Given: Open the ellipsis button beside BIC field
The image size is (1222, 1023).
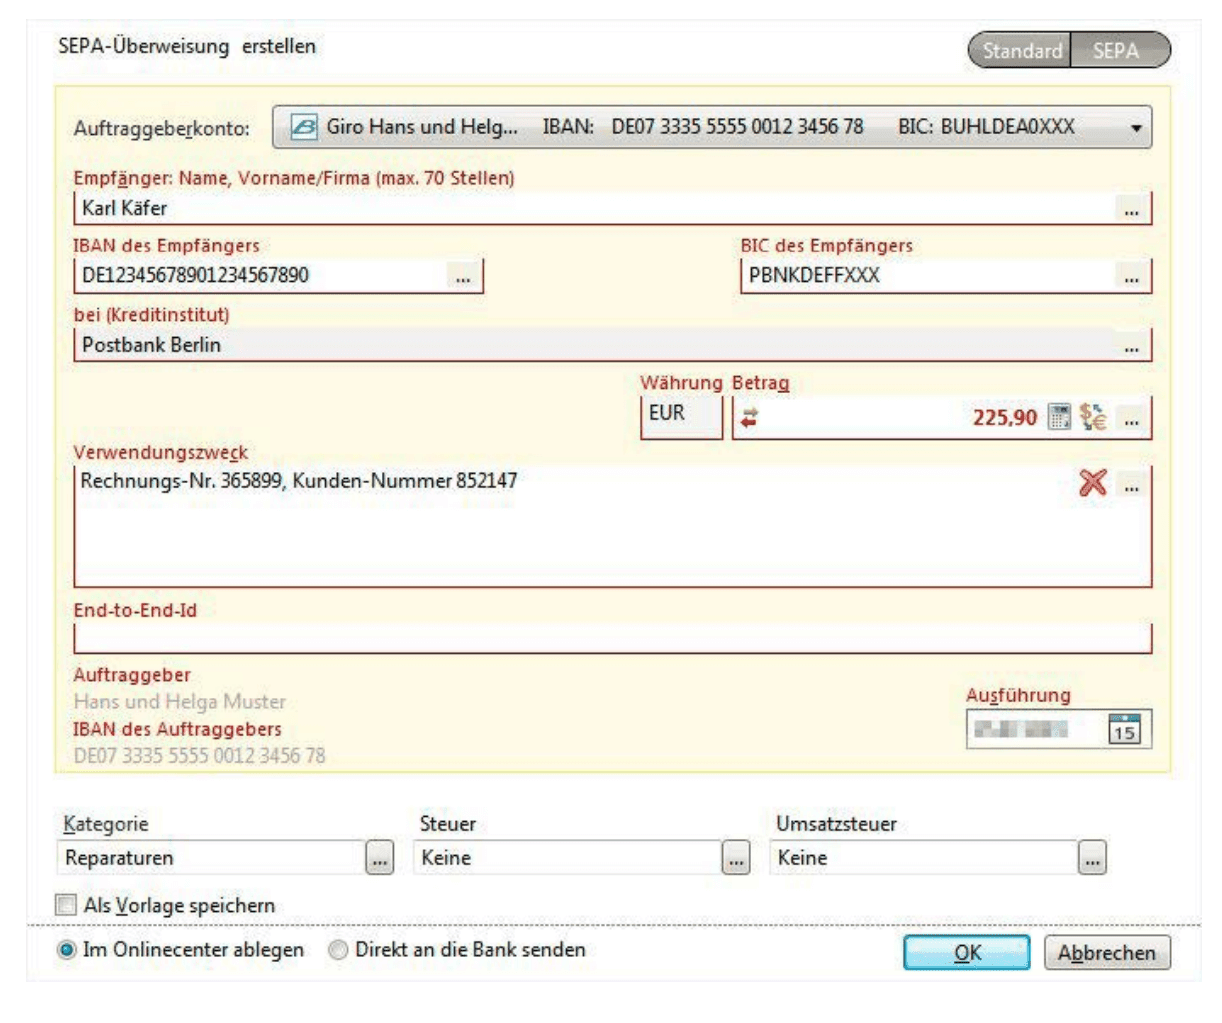Looking at the screenshot, I should (x=1131, y=277).
